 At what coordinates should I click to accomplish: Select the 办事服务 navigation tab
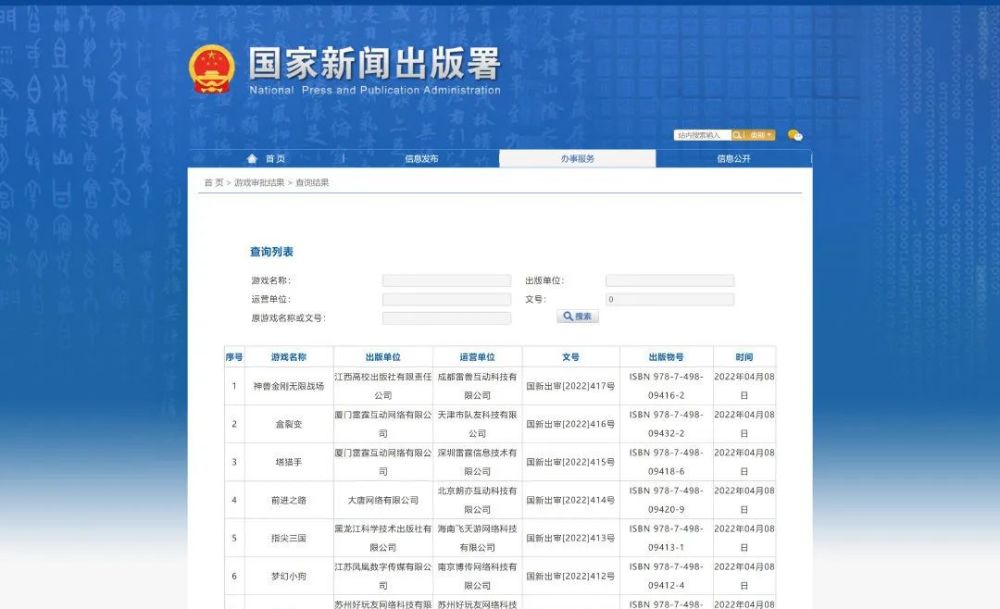click(577, 159)
